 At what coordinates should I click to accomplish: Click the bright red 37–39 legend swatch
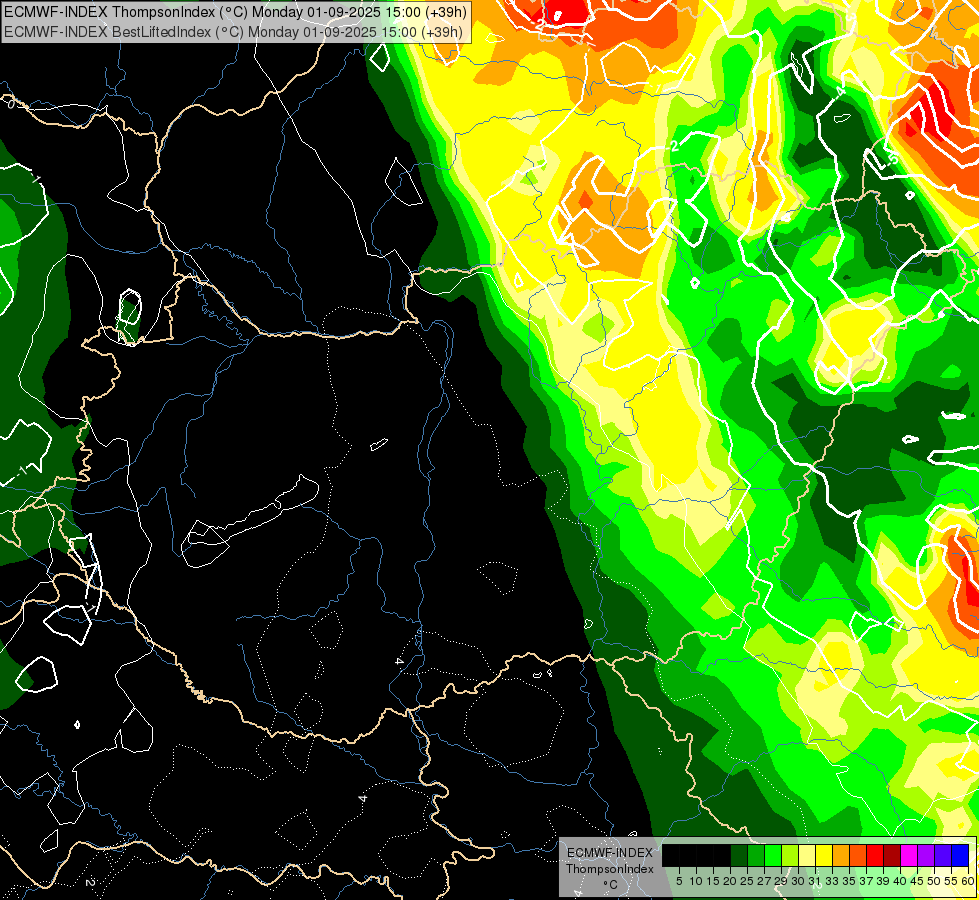[x=875, y=856]
